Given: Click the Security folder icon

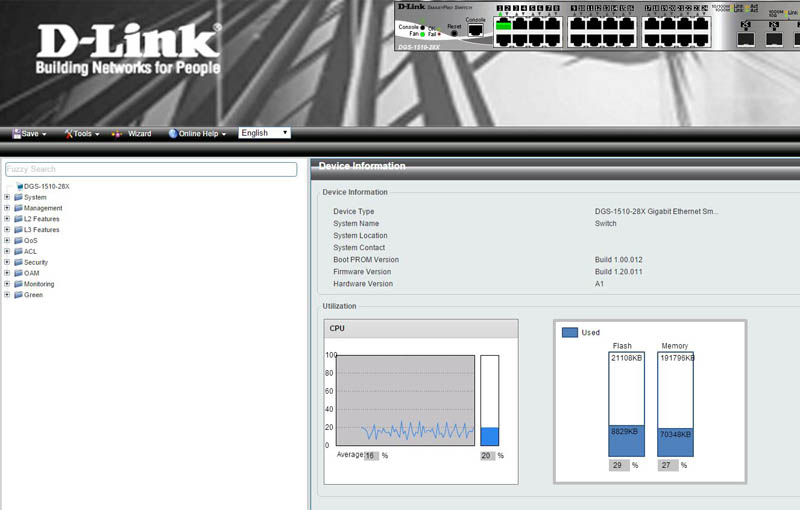Looking at the screenshot, I should click(18, 262).
